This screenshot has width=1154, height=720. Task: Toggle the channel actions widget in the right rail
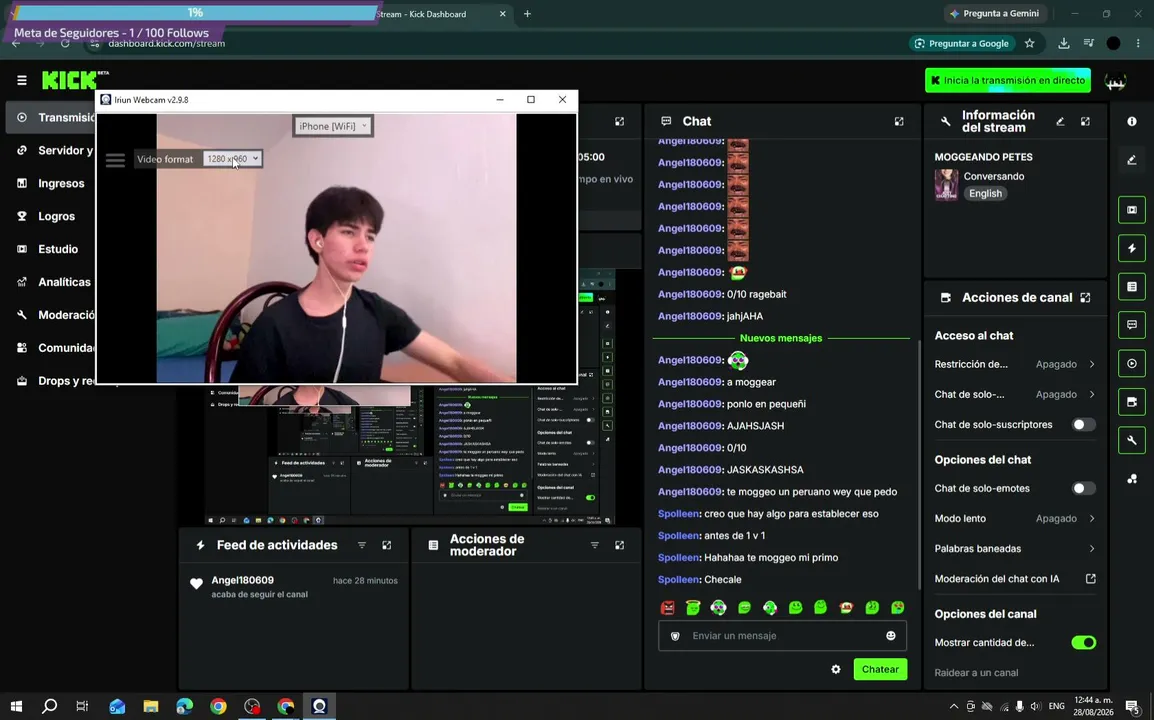tap(1132, 401)
